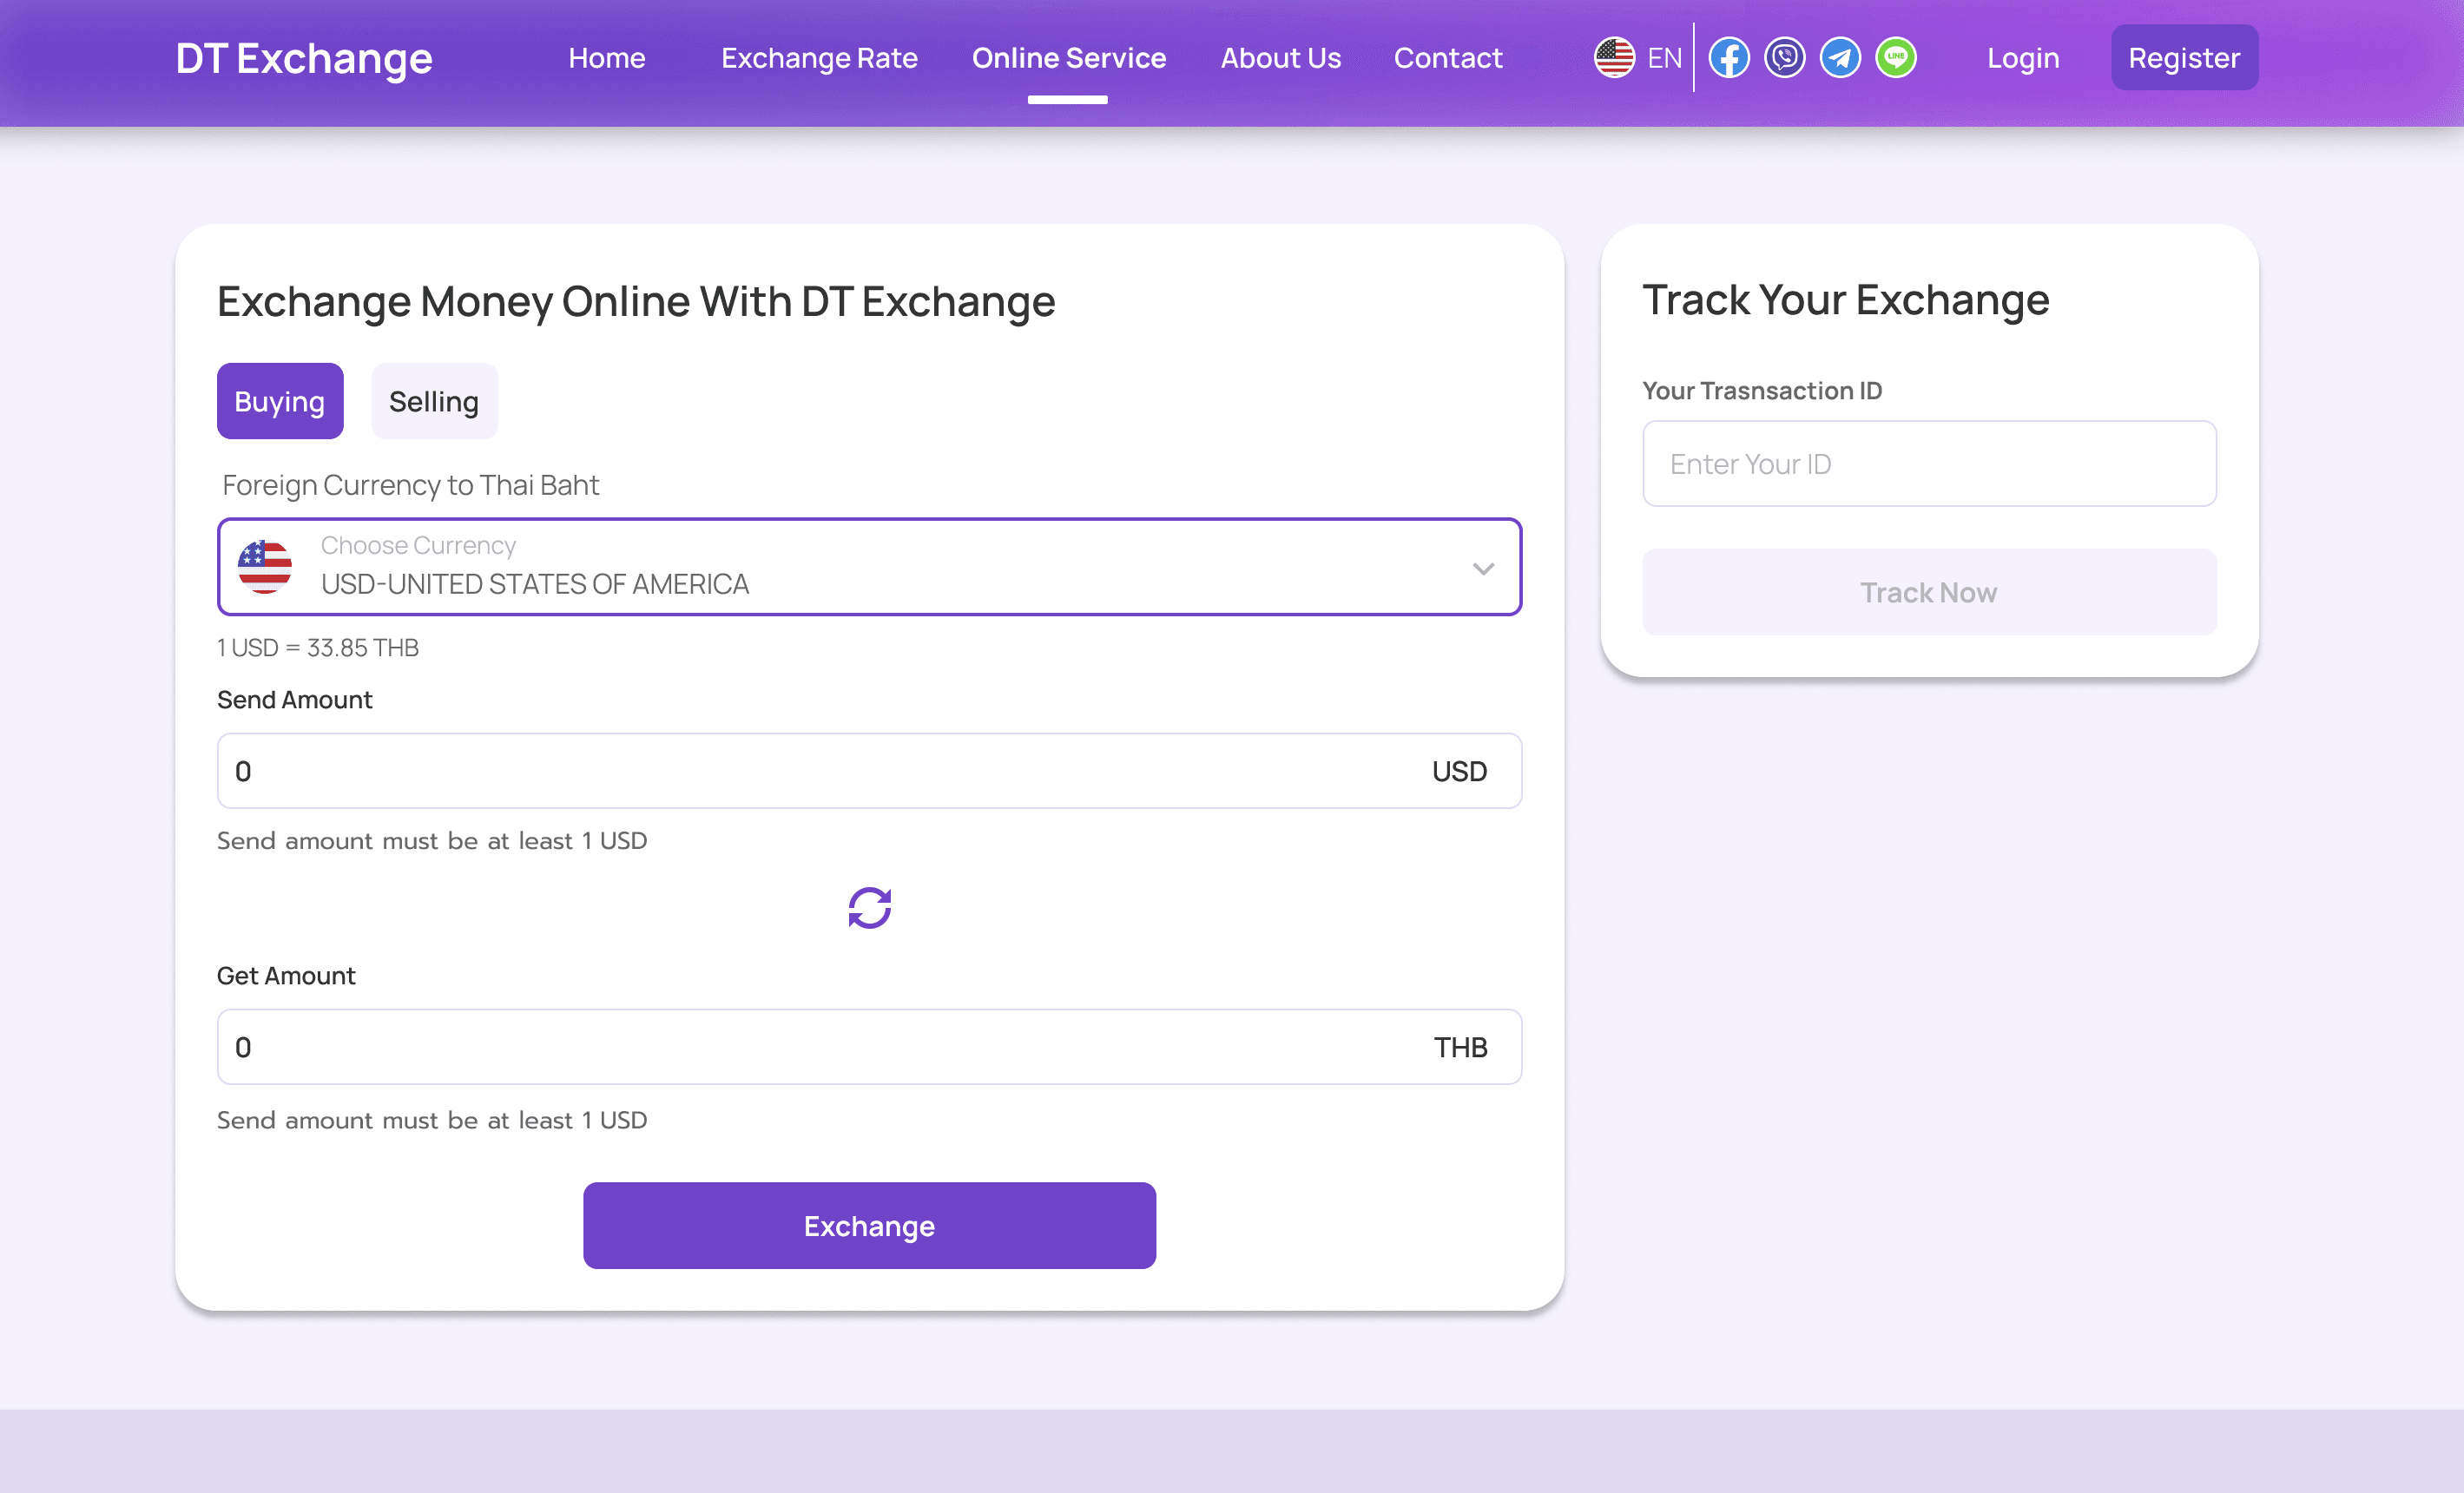The image size is (2464, 1493).
Task: Open the LINE chat icon
Action: click(x=1895, y=58)
